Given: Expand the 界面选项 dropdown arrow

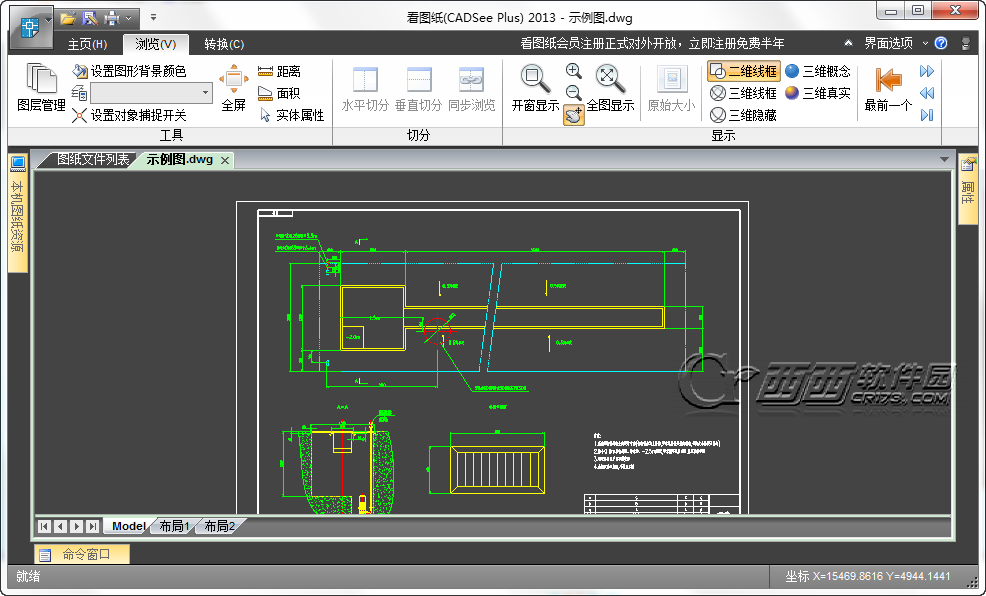Looking at the screenshot, I should click(925, 43).
